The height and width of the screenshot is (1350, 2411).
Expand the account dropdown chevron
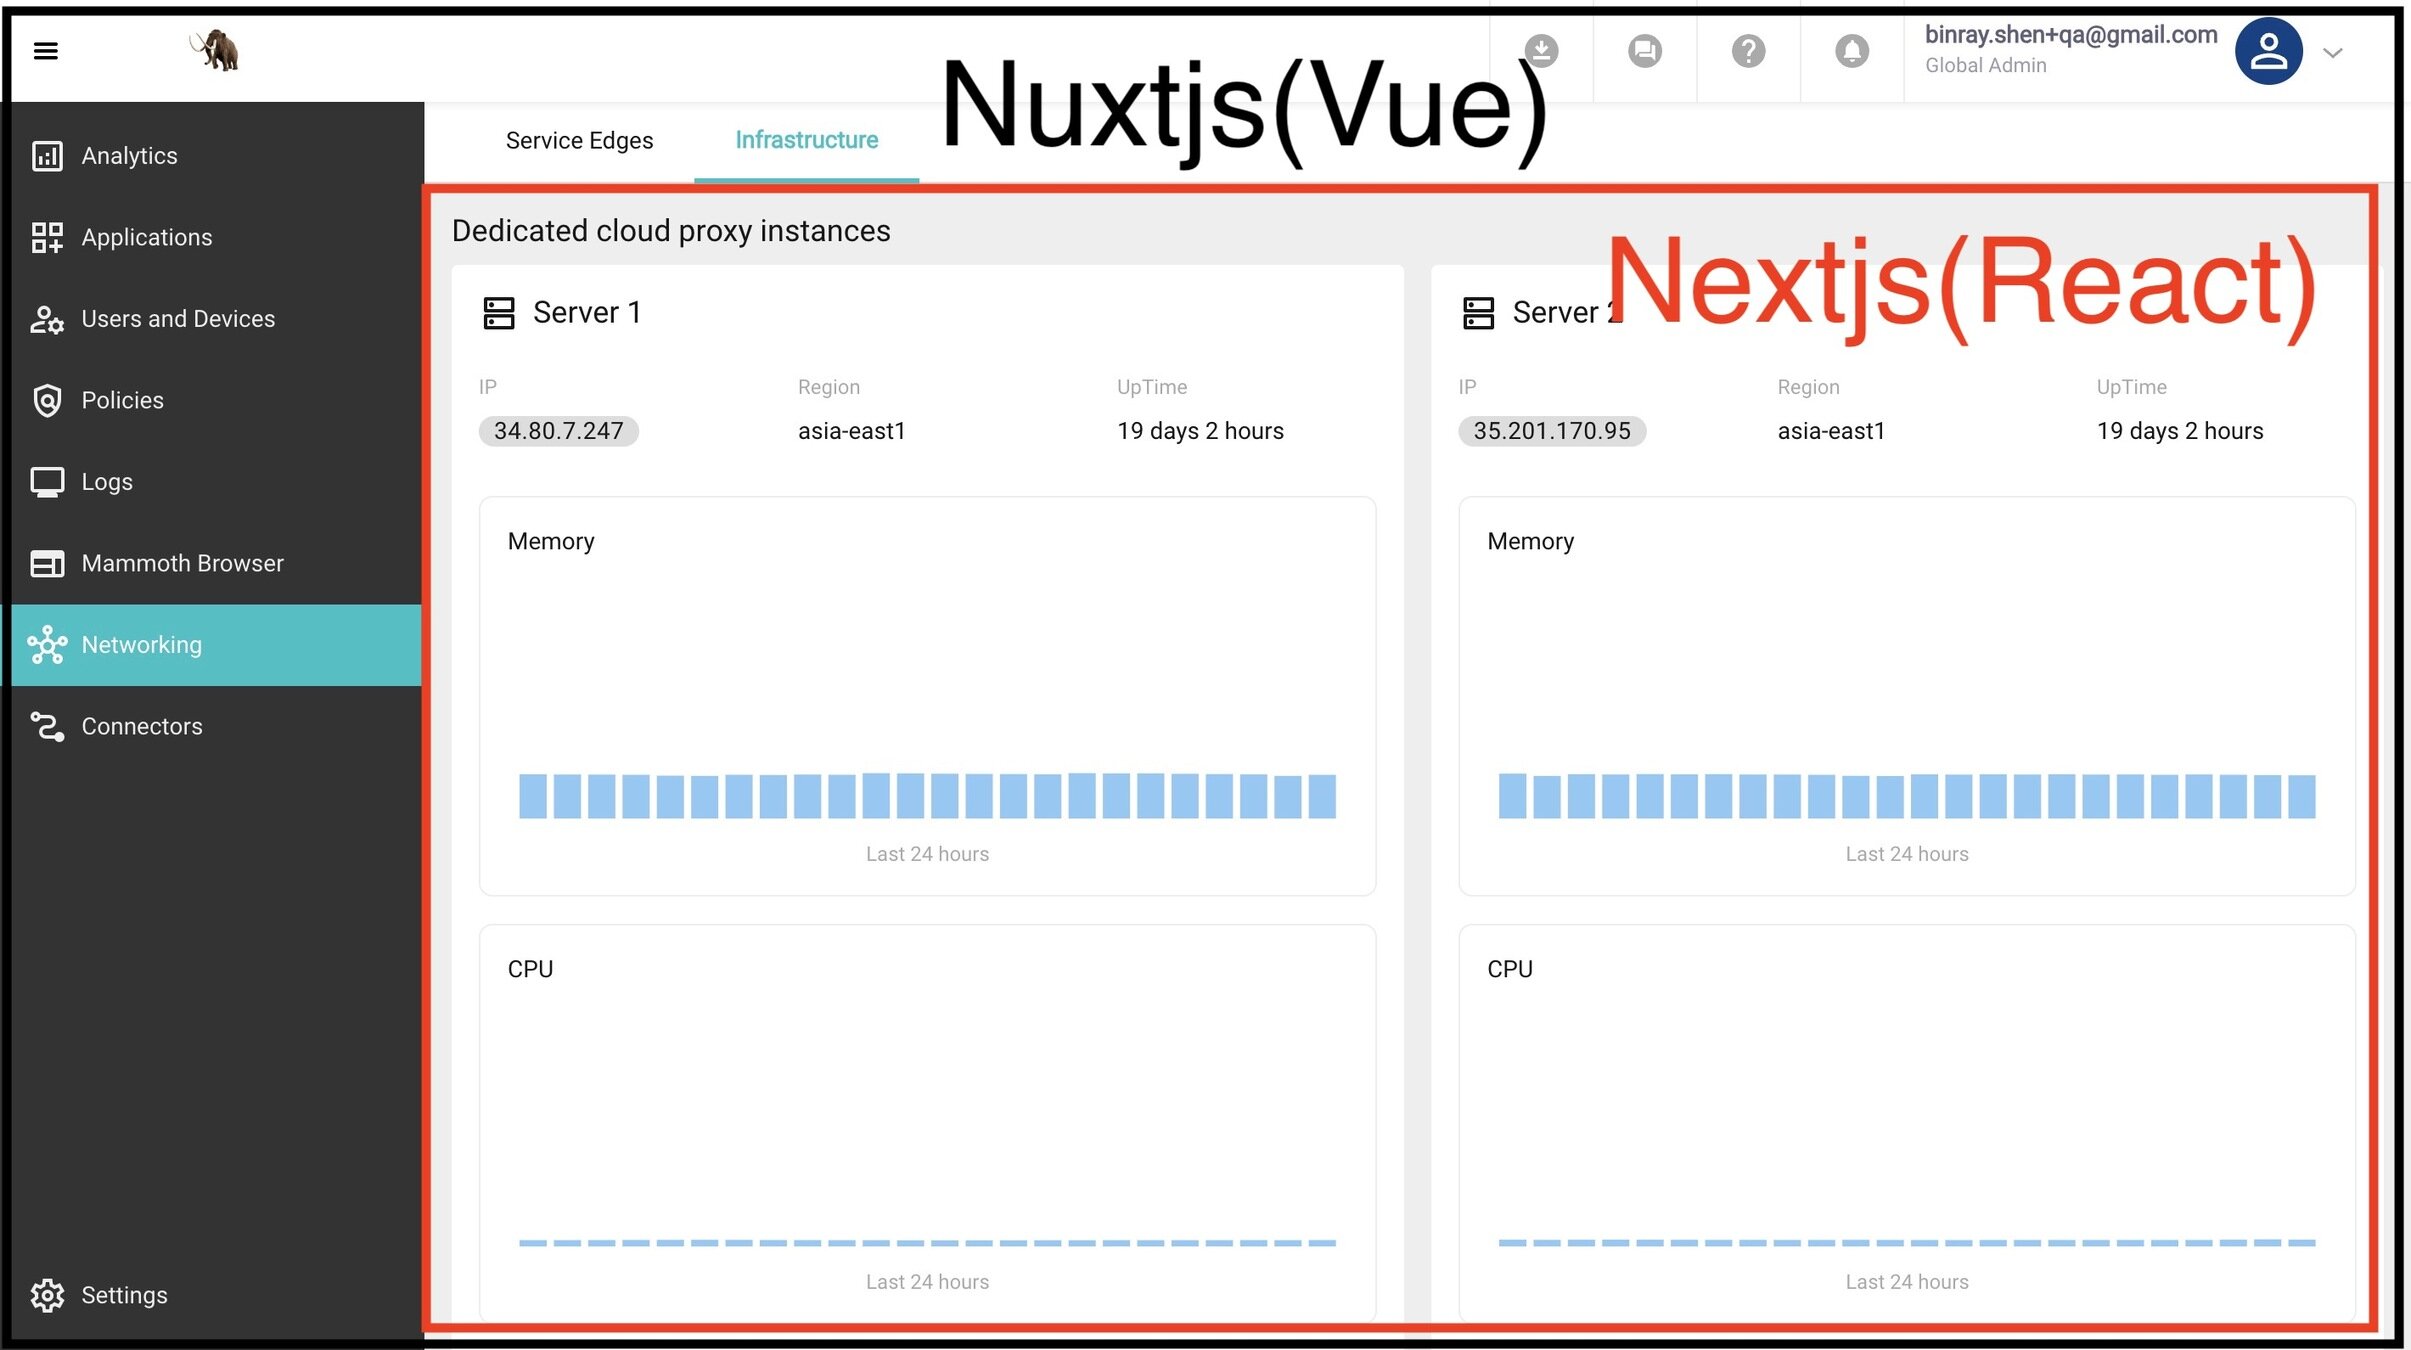coord(2333,53)
